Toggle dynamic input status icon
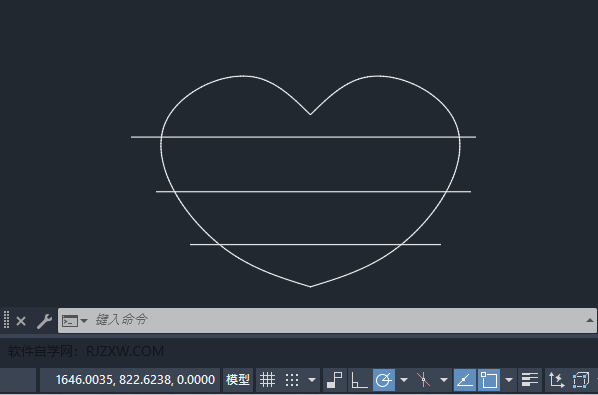598x395 pixels. coord(334,380)
